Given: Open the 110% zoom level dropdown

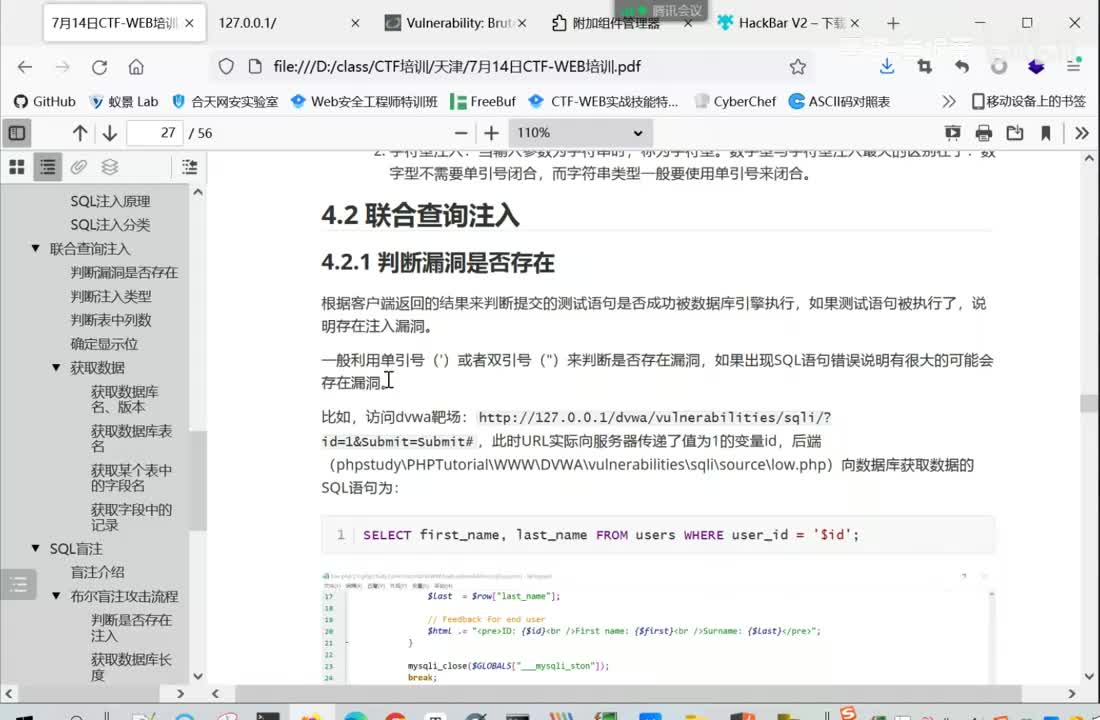Looking at the screenshot, I should click(580, 133).
